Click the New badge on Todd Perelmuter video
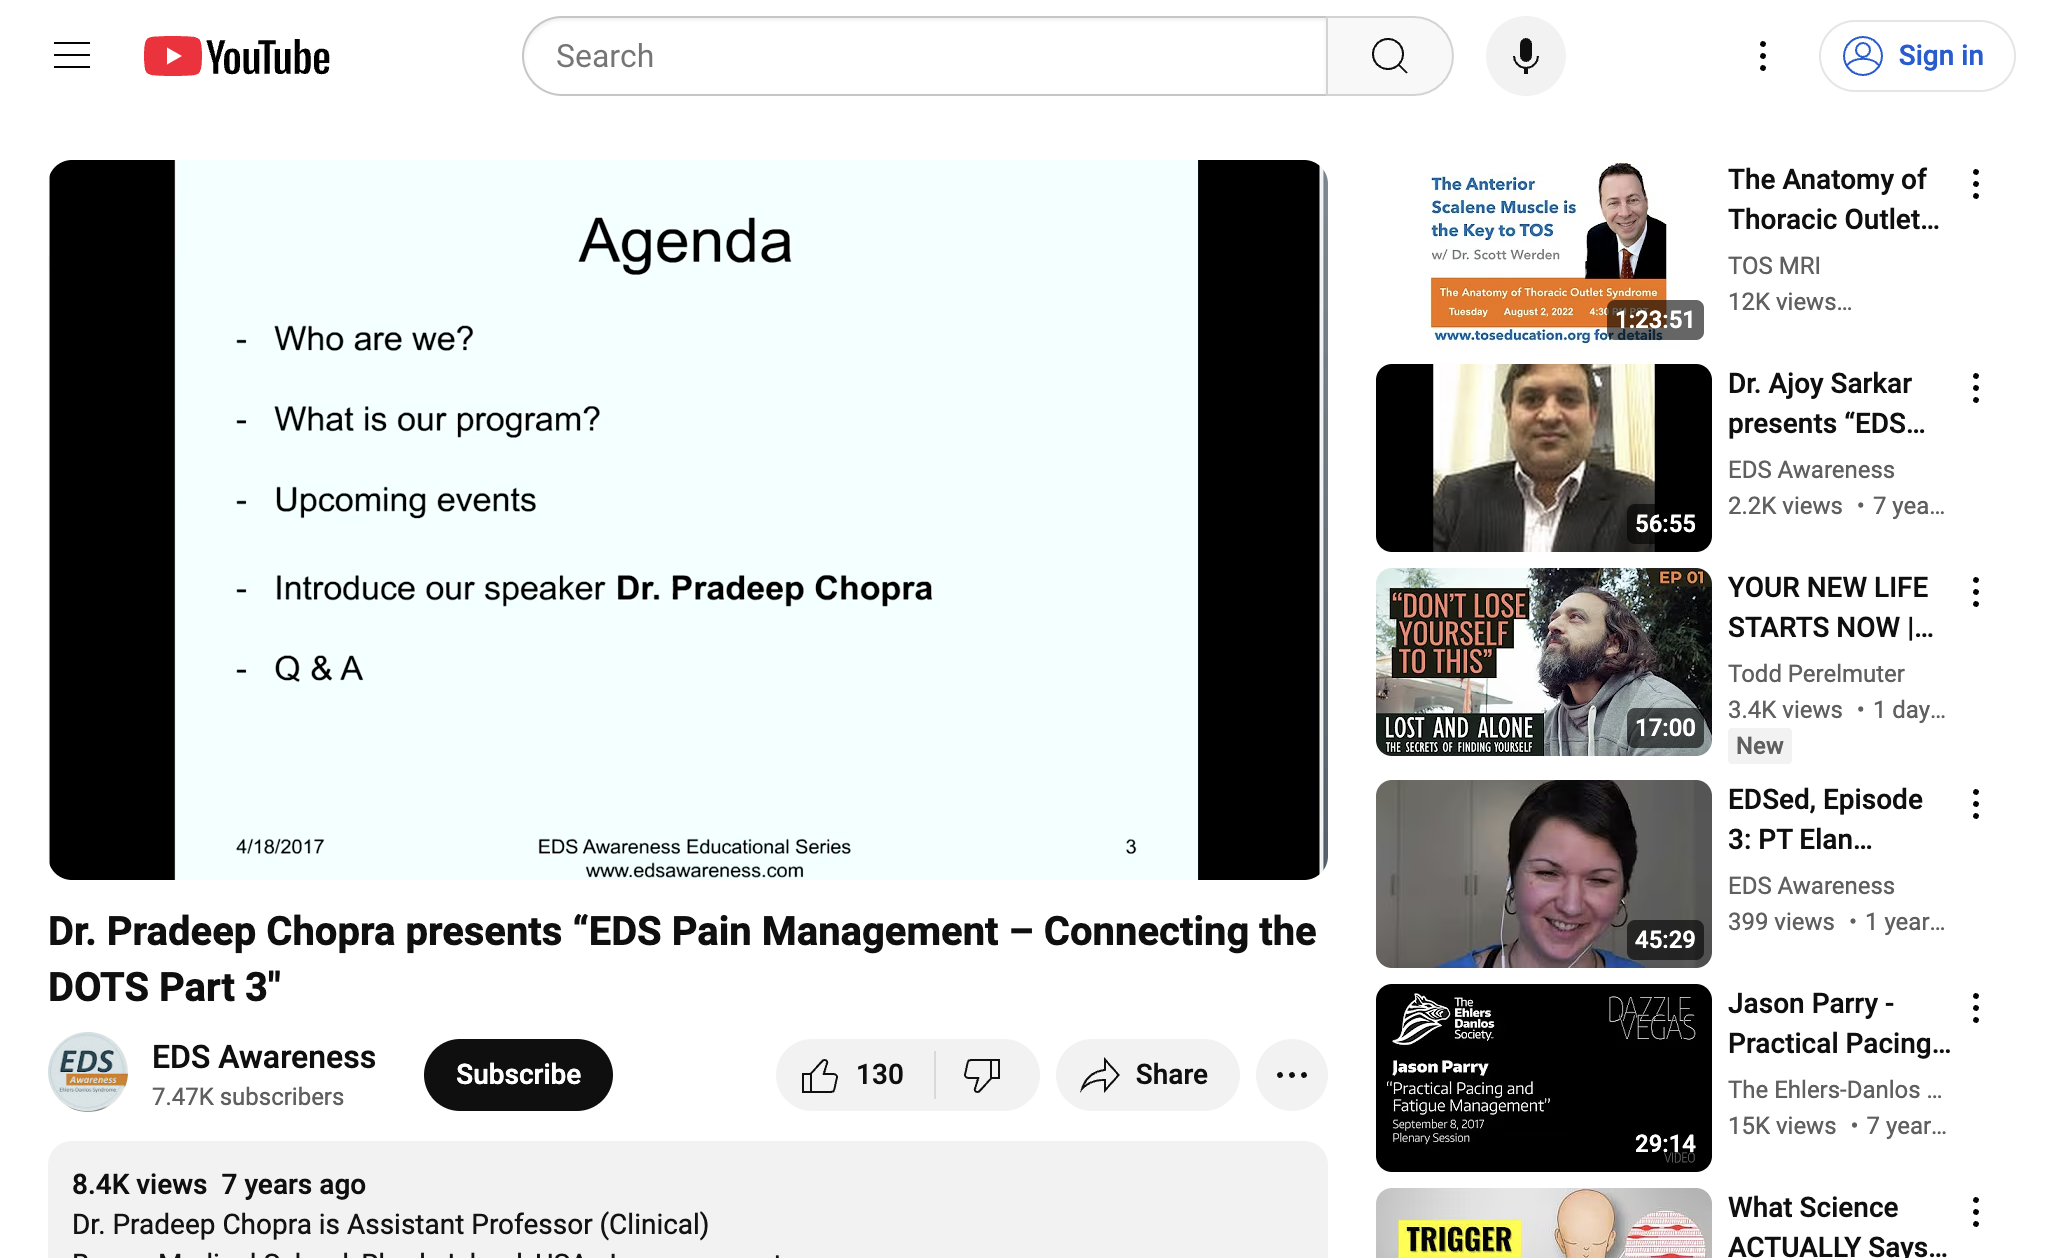Image resolution: width=2048 pixels, height=1258 pixels. tap(1759, 746)
